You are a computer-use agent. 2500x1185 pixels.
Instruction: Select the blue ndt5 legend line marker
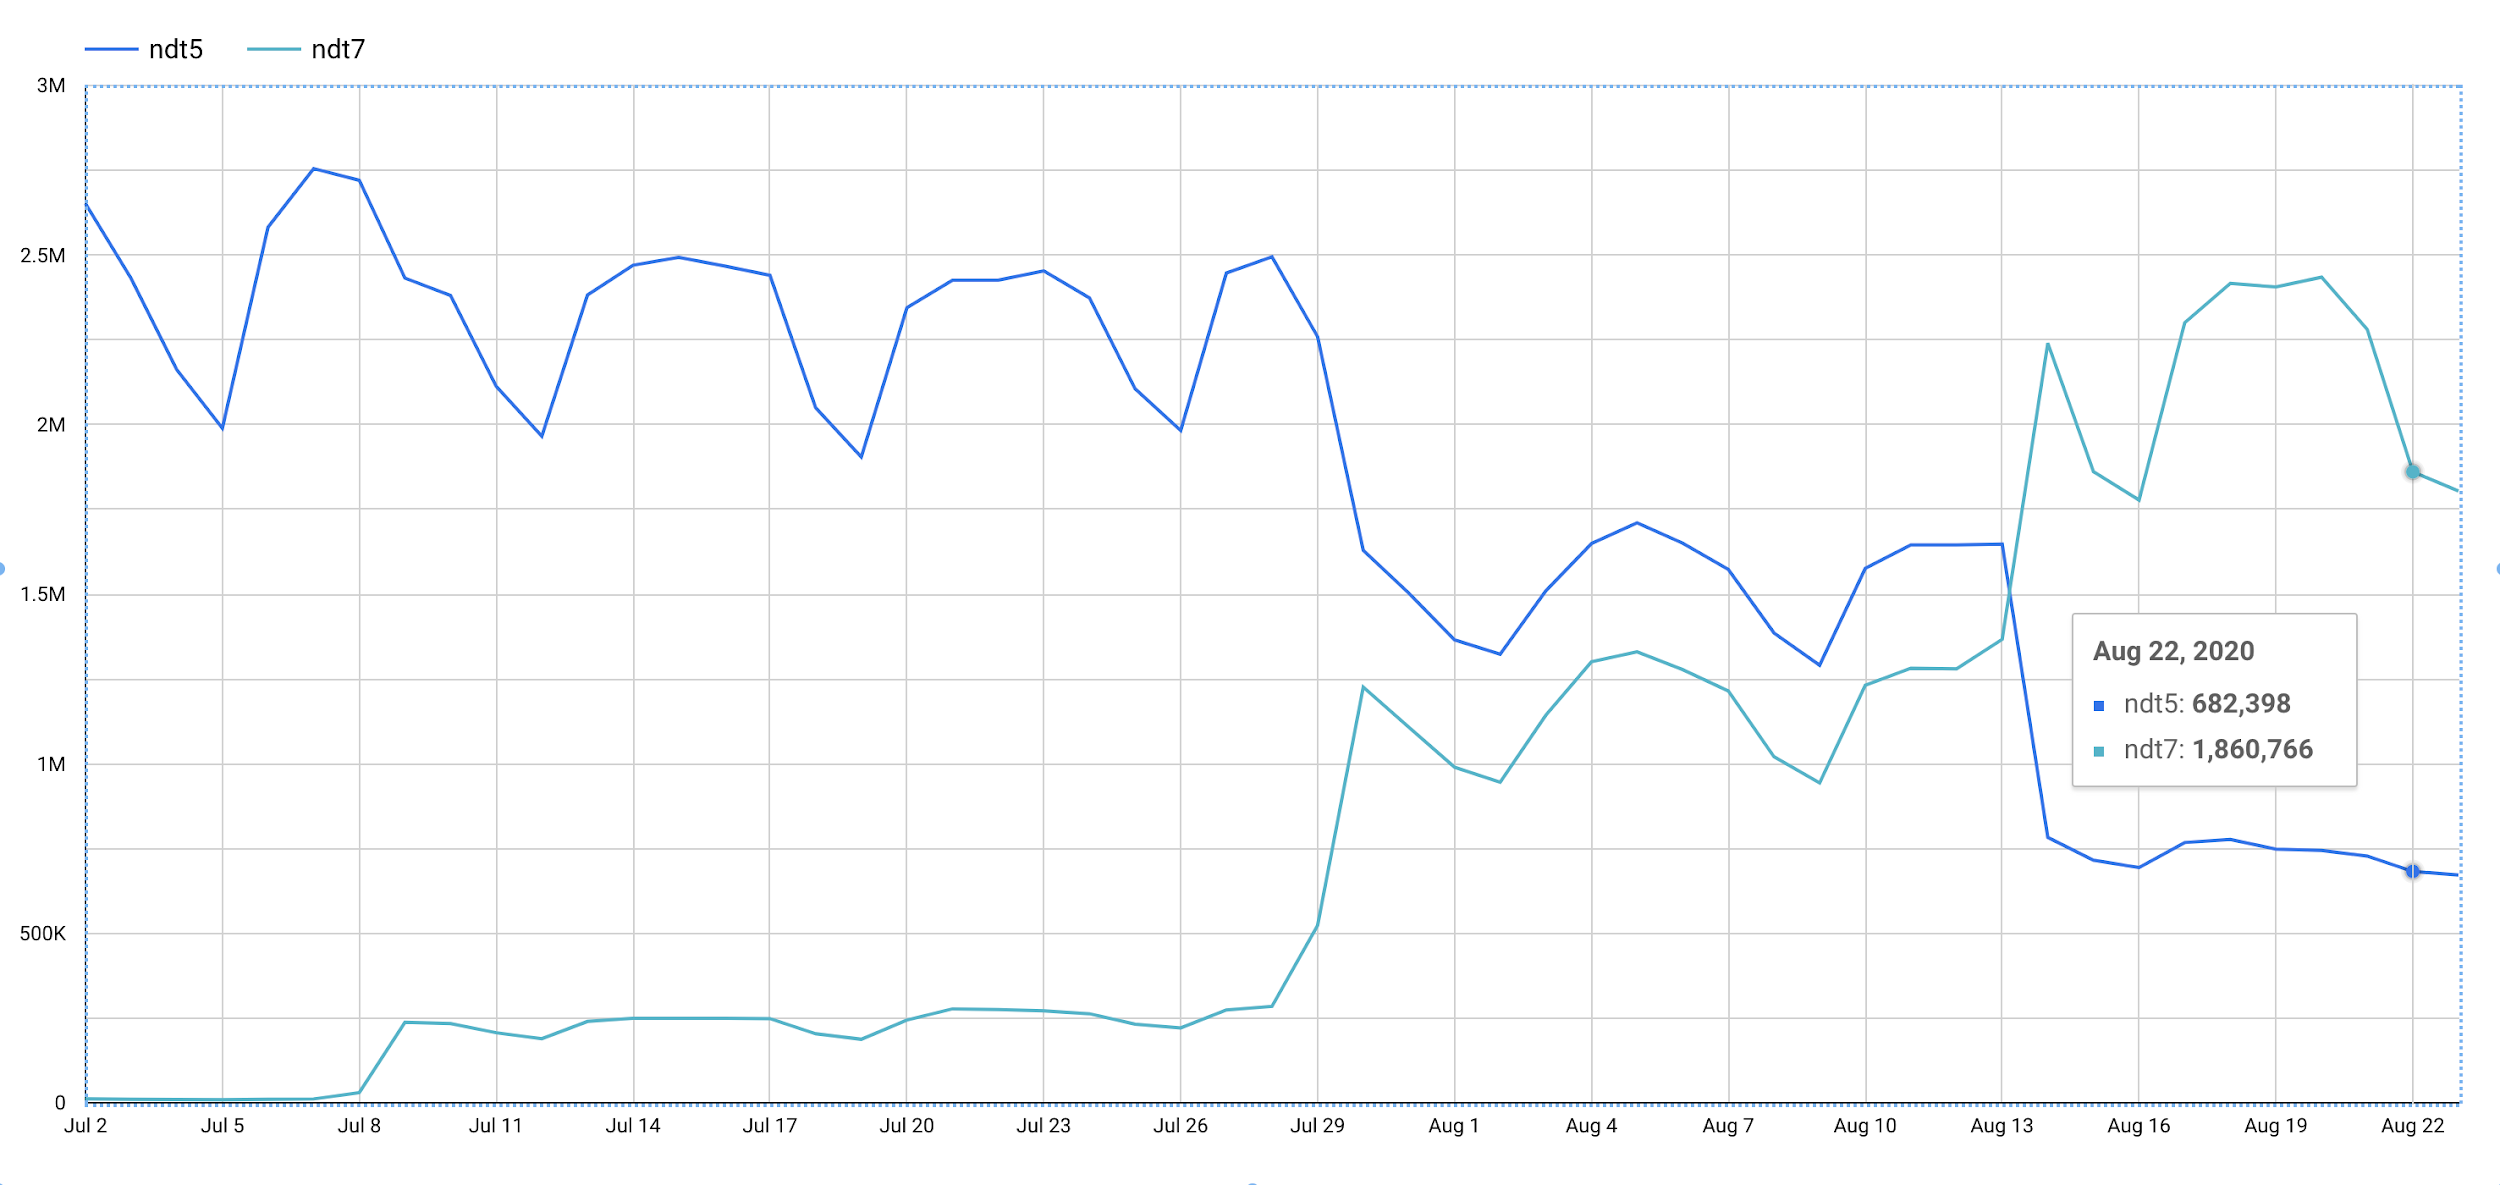[110, 47]
